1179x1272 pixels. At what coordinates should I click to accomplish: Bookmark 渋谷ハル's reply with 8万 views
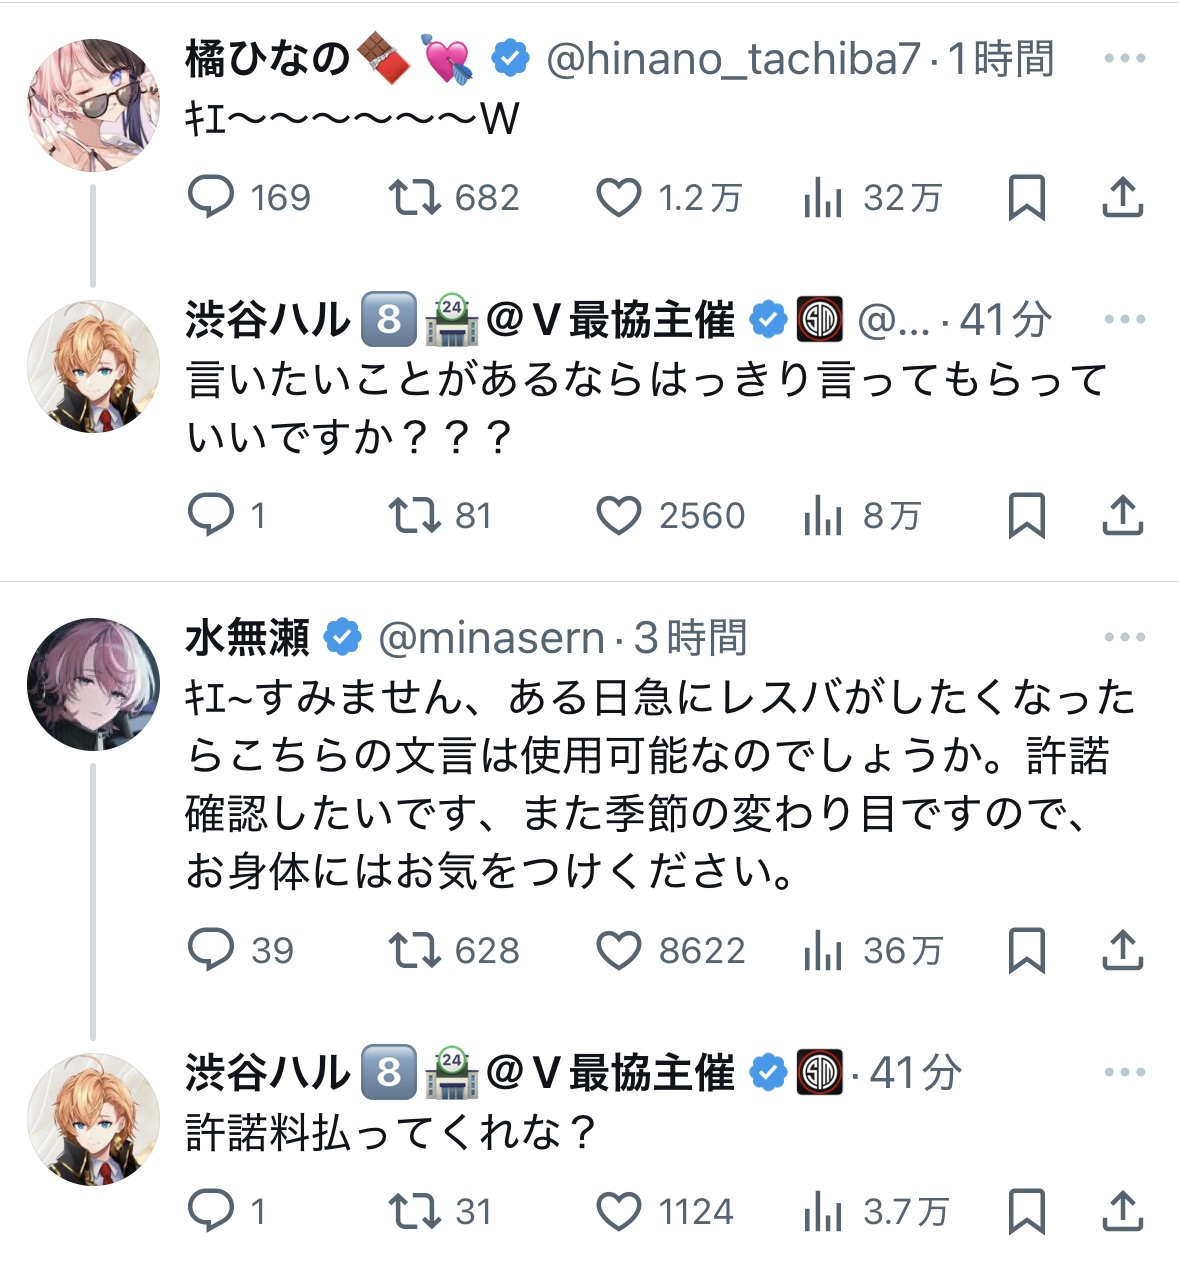[1026, 516]
